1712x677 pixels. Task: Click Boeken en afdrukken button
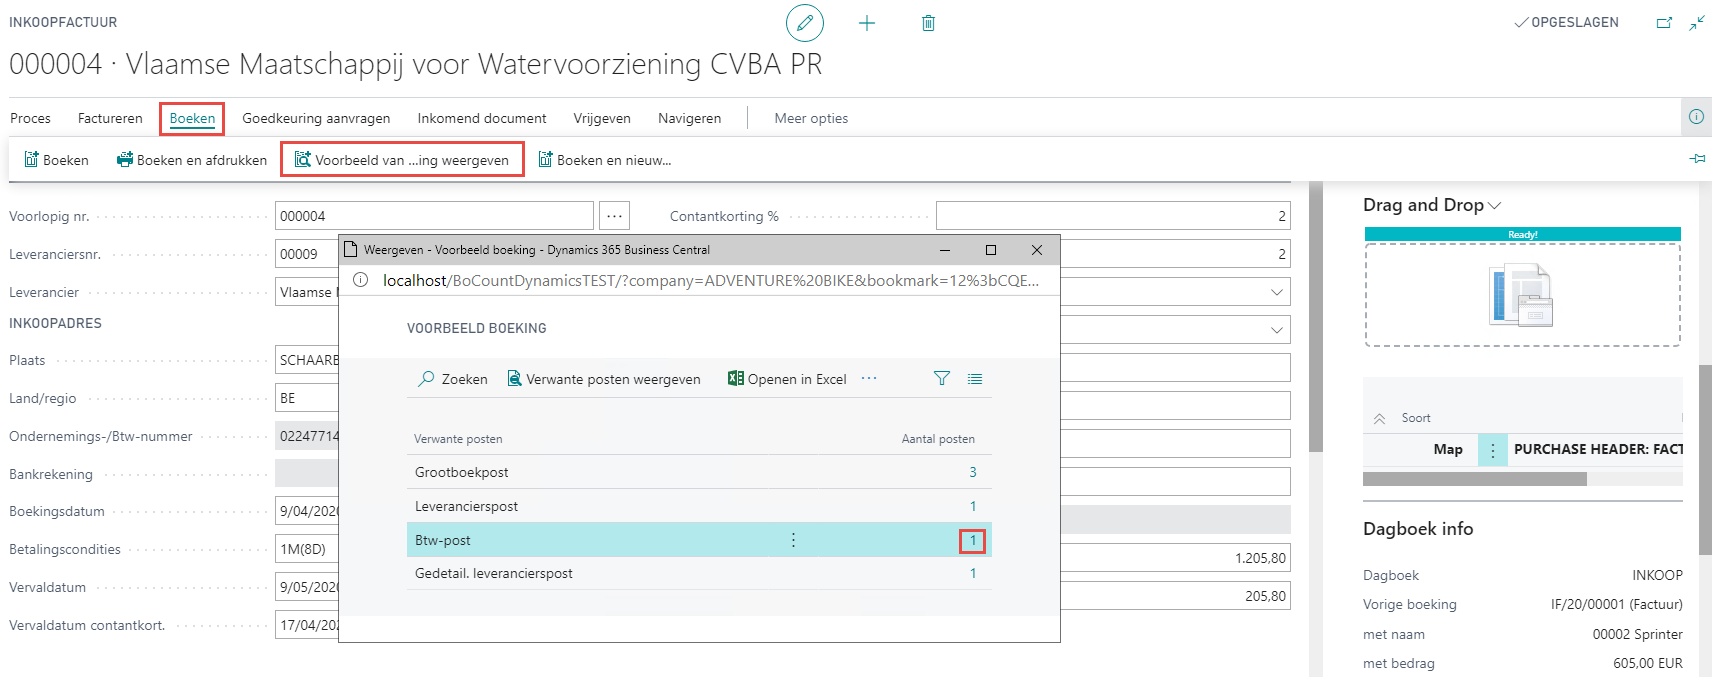[192, 160]
